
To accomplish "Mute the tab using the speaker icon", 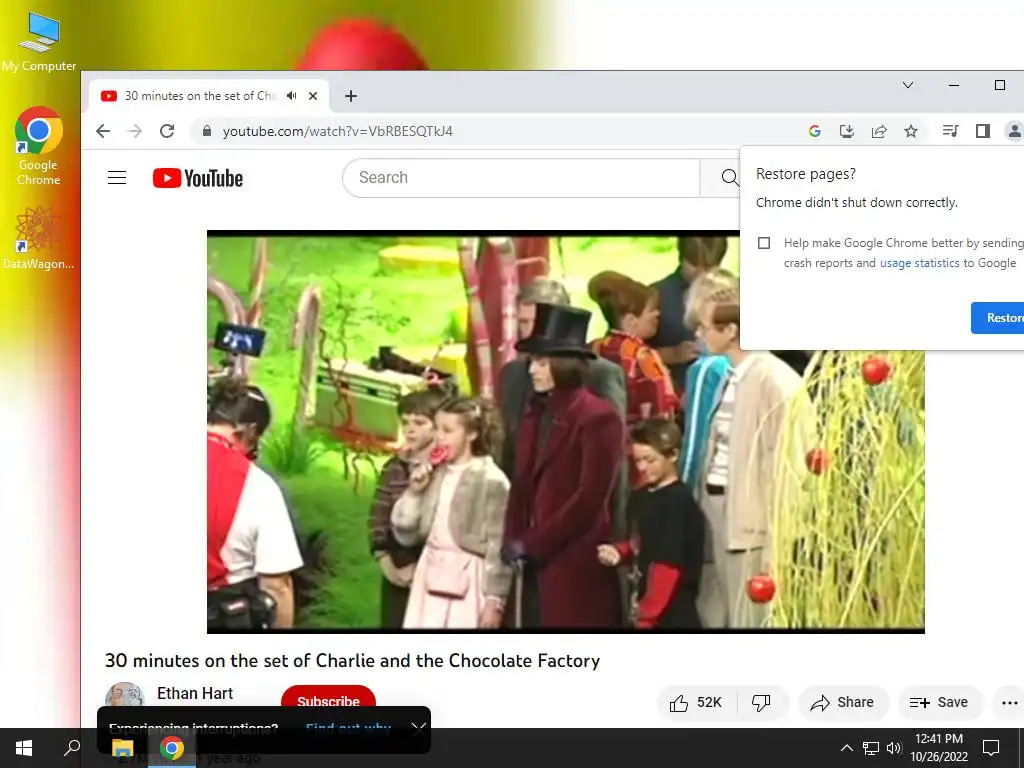I will point(292,96).
